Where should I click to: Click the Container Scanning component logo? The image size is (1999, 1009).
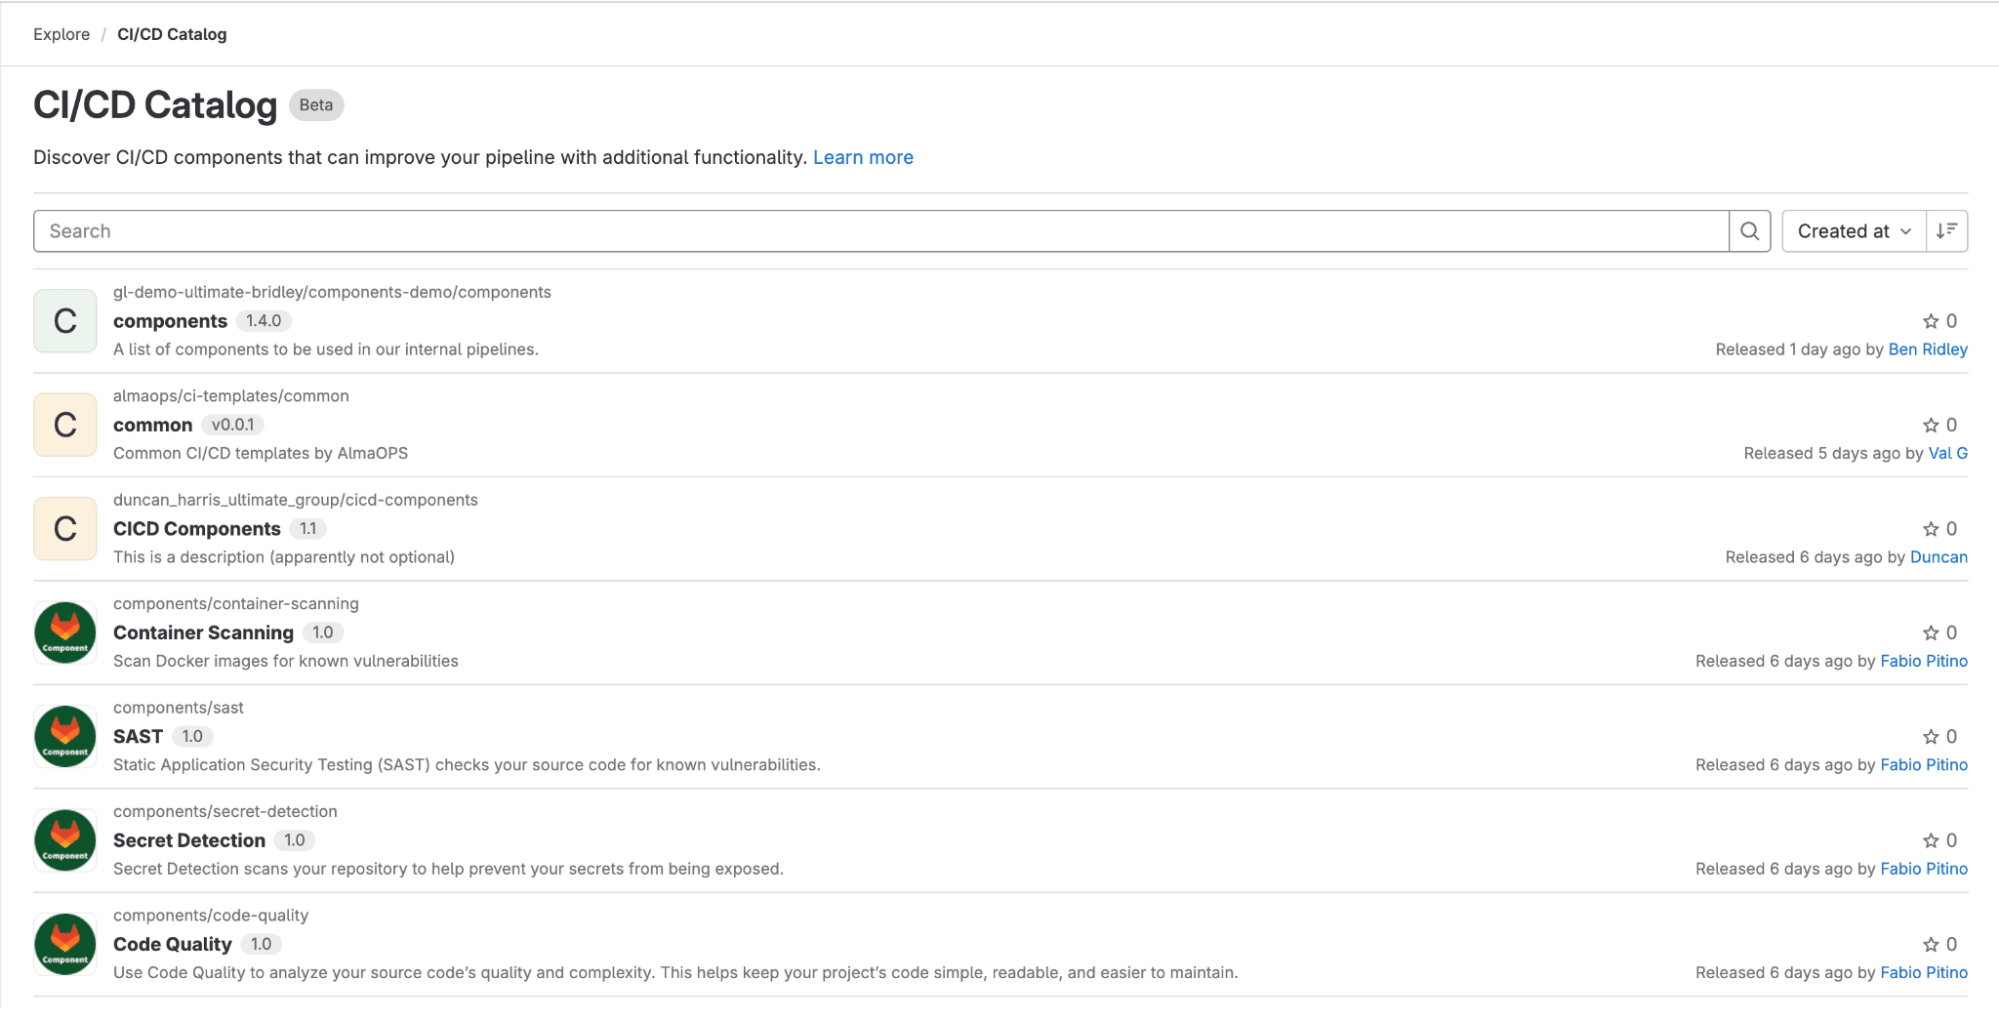click(65, 633)
